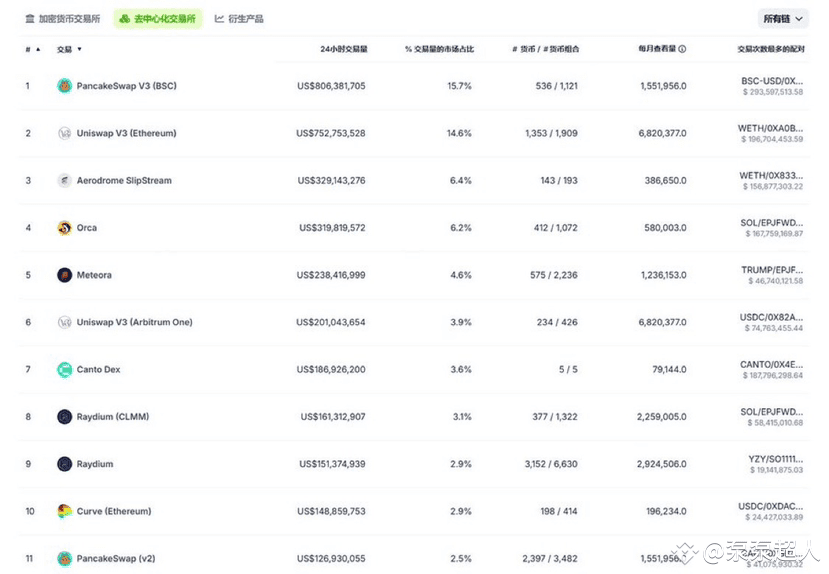The image size is (829, 574).
Task: Switch to the 加密货币交易所 tab
Action: click(x=62, y=19)
